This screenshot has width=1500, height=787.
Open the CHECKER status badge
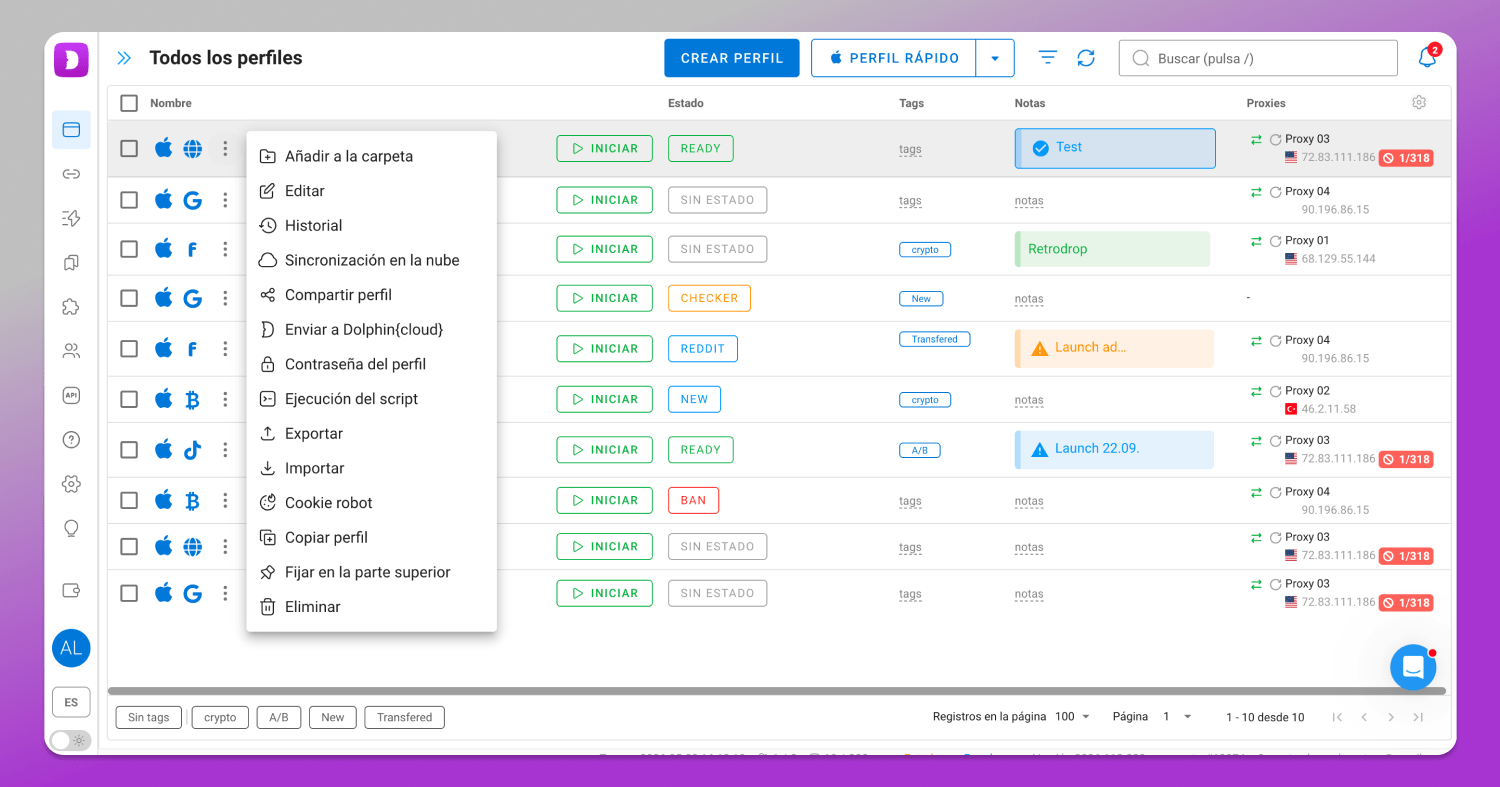tap(709, 298)
